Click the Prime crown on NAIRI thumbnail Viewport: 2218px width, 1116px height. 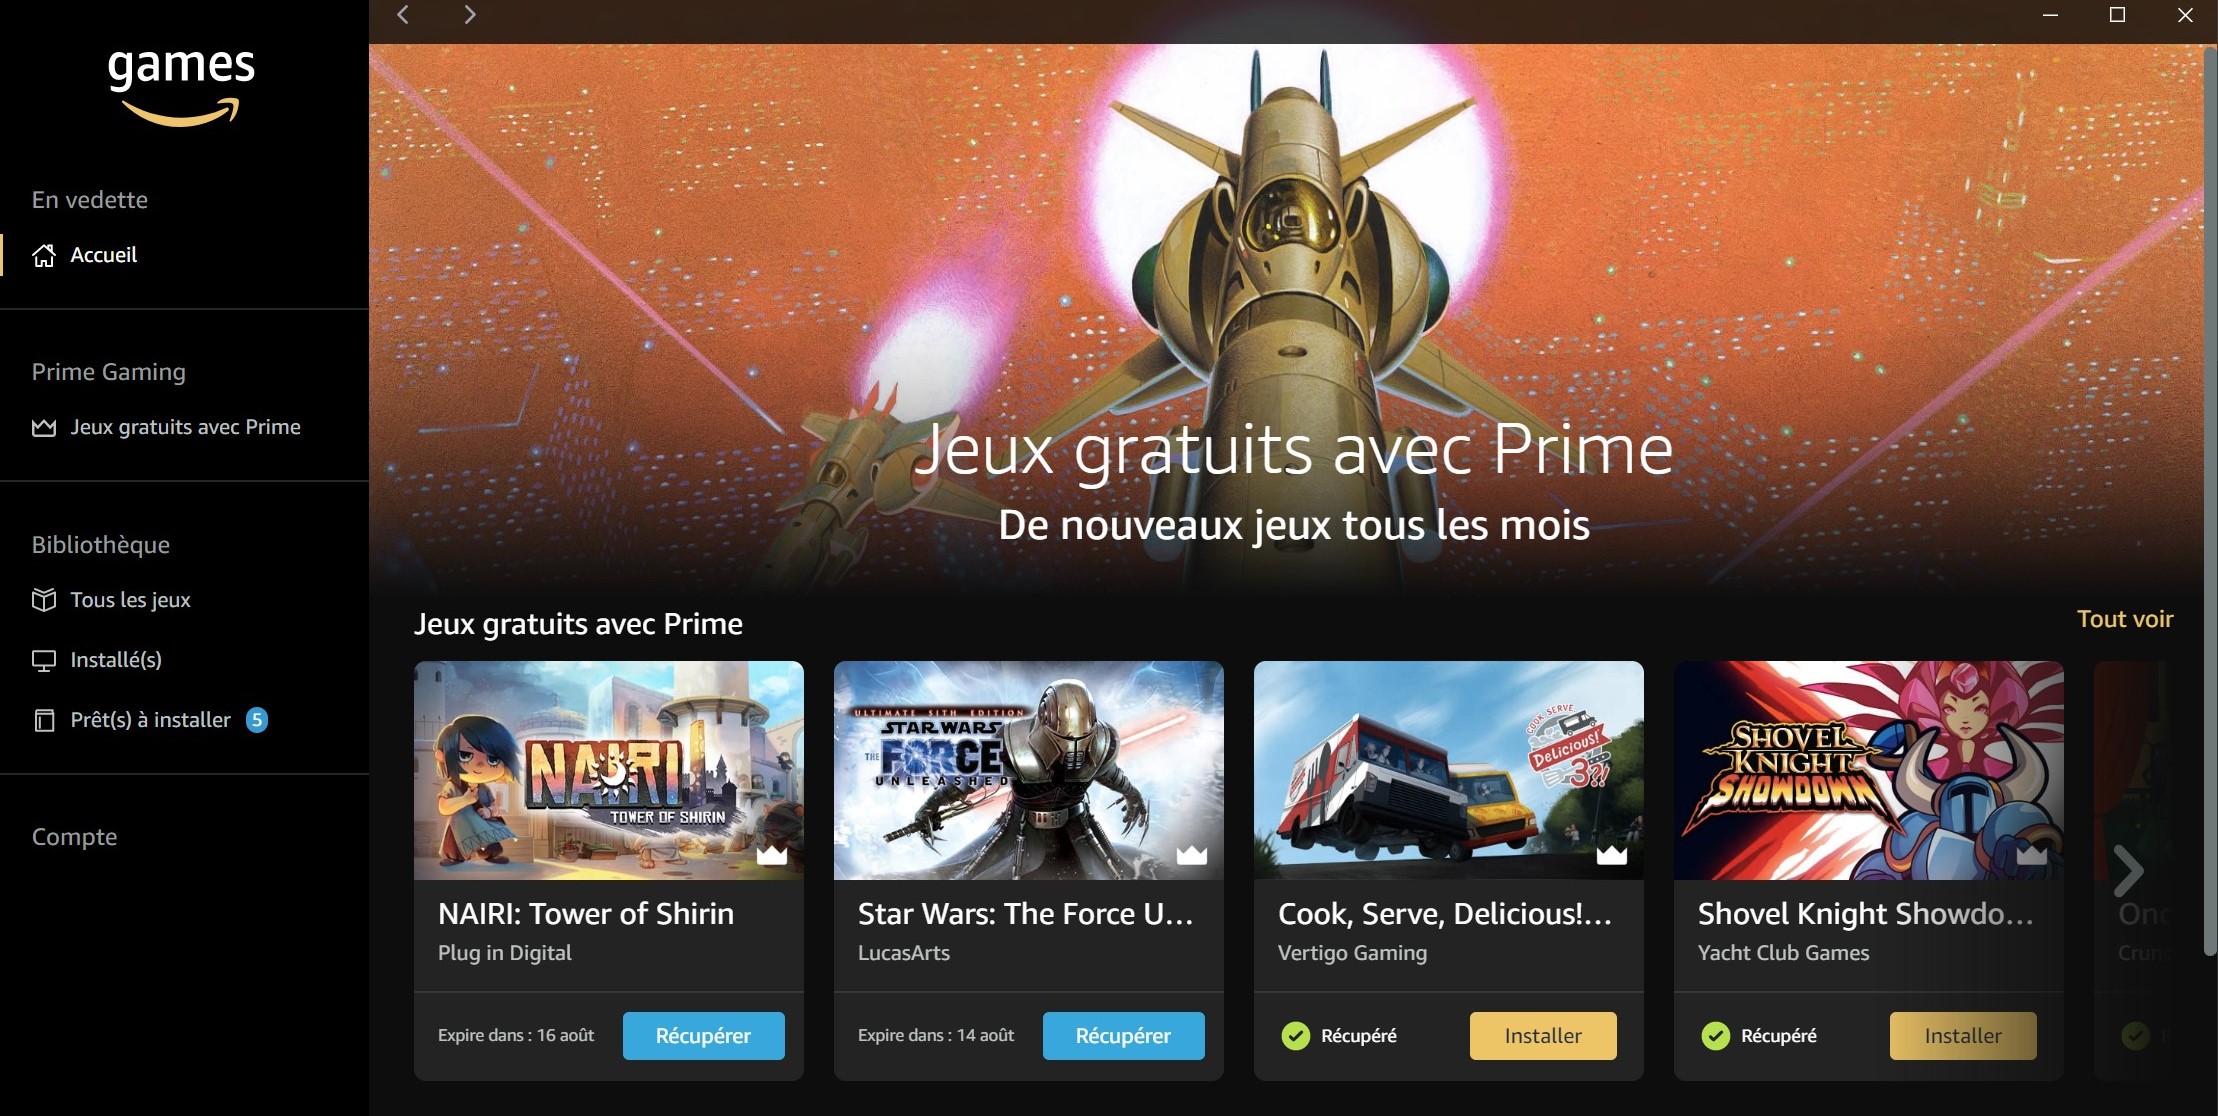[772, 854]
